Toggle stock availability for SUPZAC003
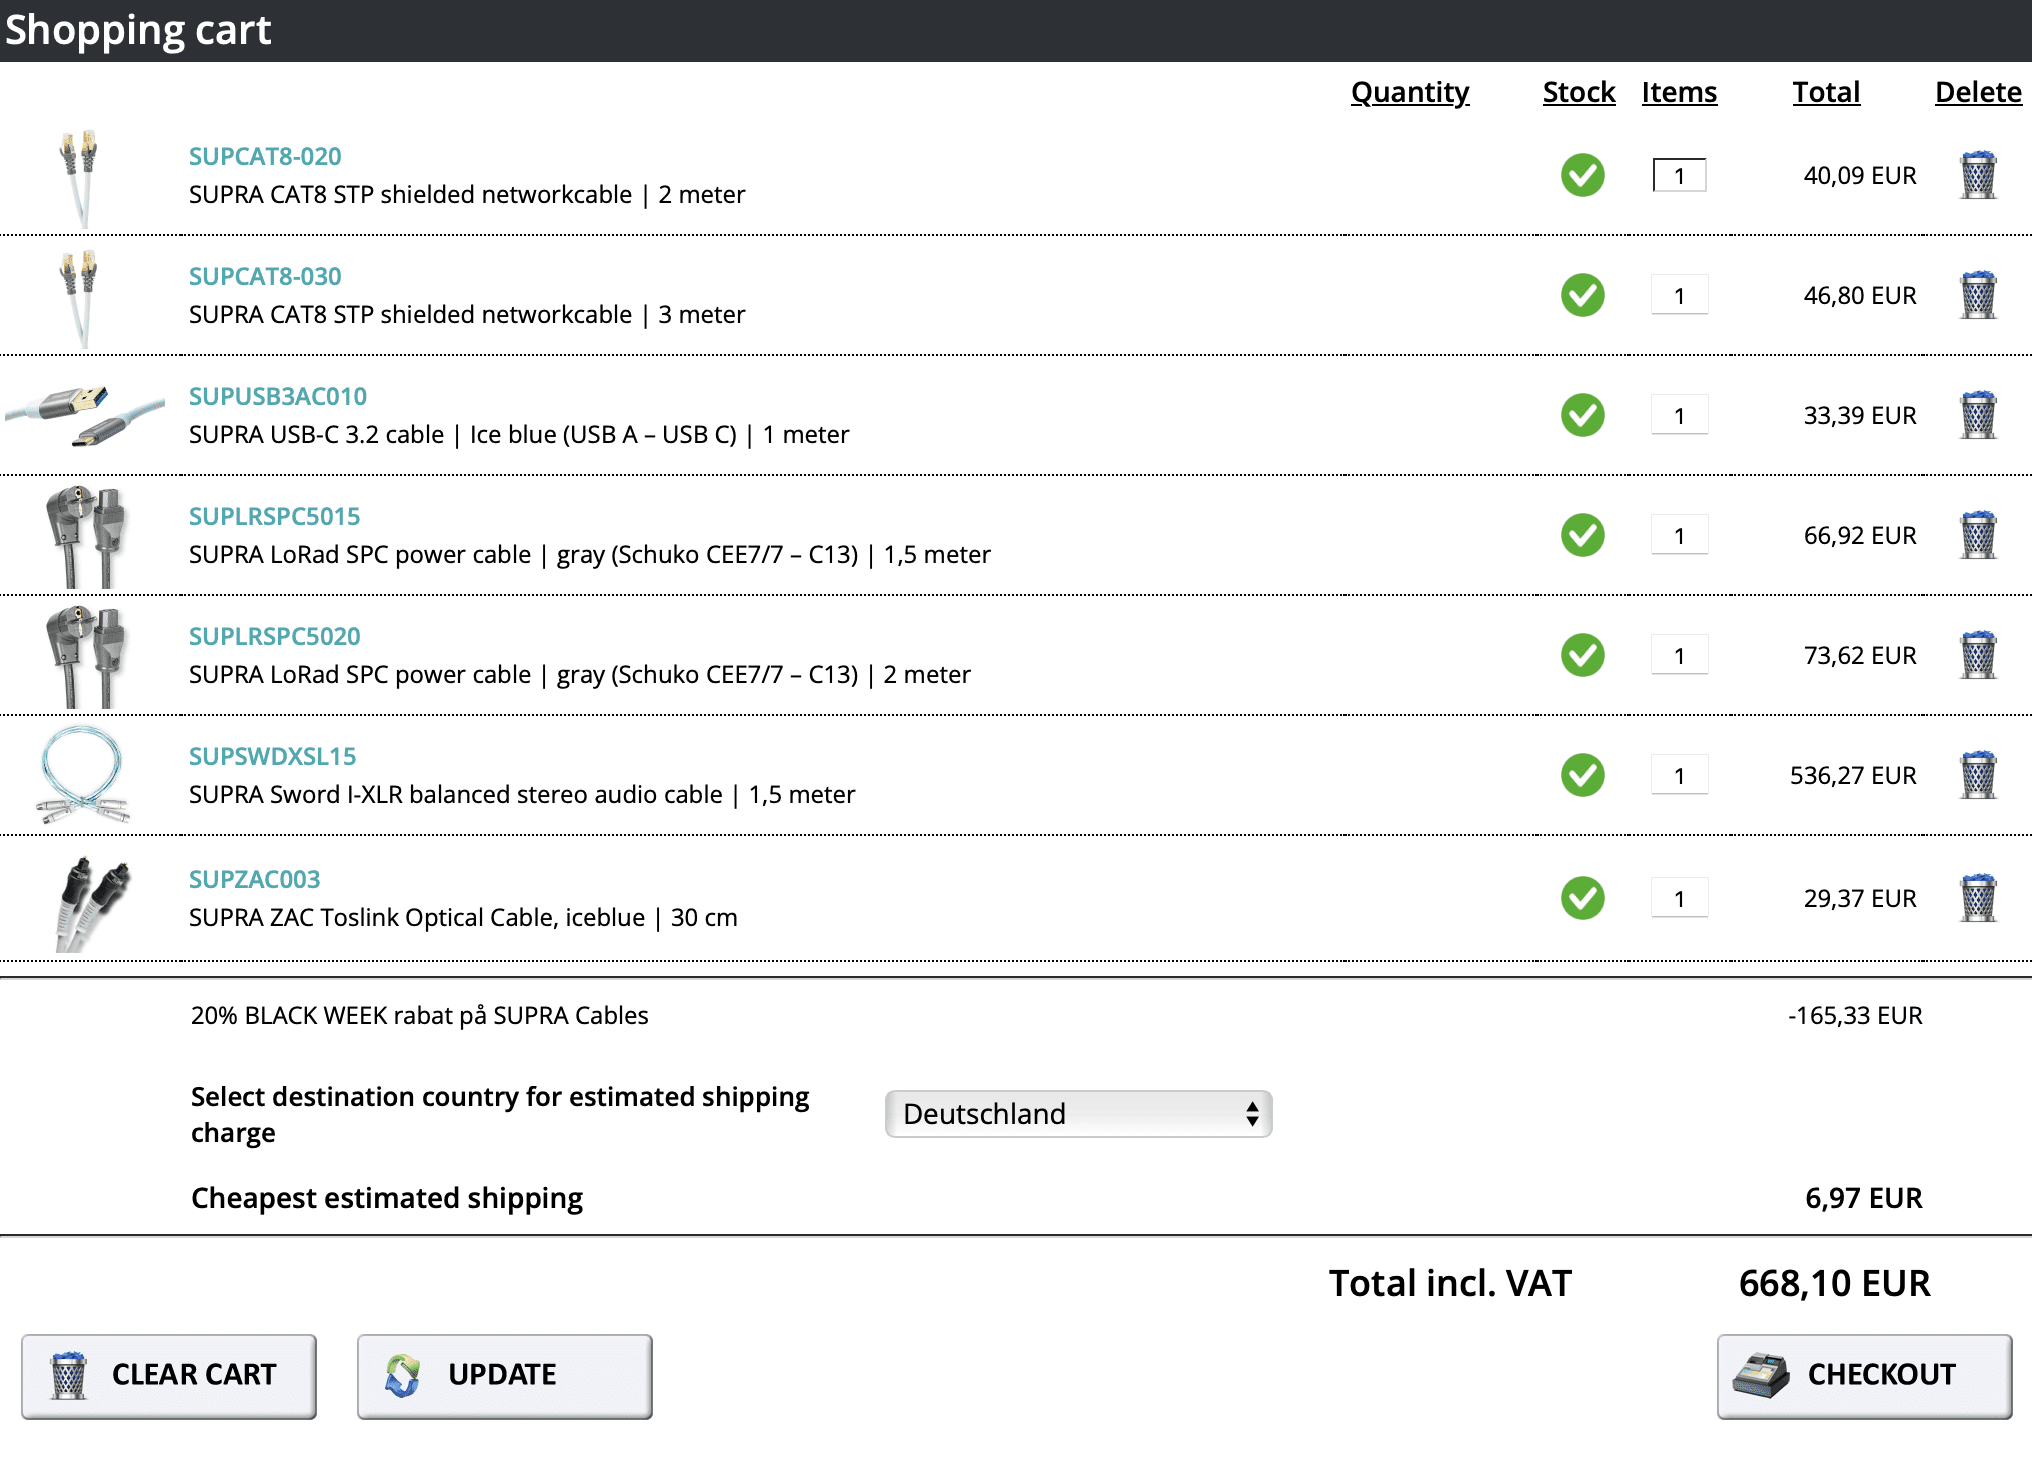 click(x=1579, y=897)
